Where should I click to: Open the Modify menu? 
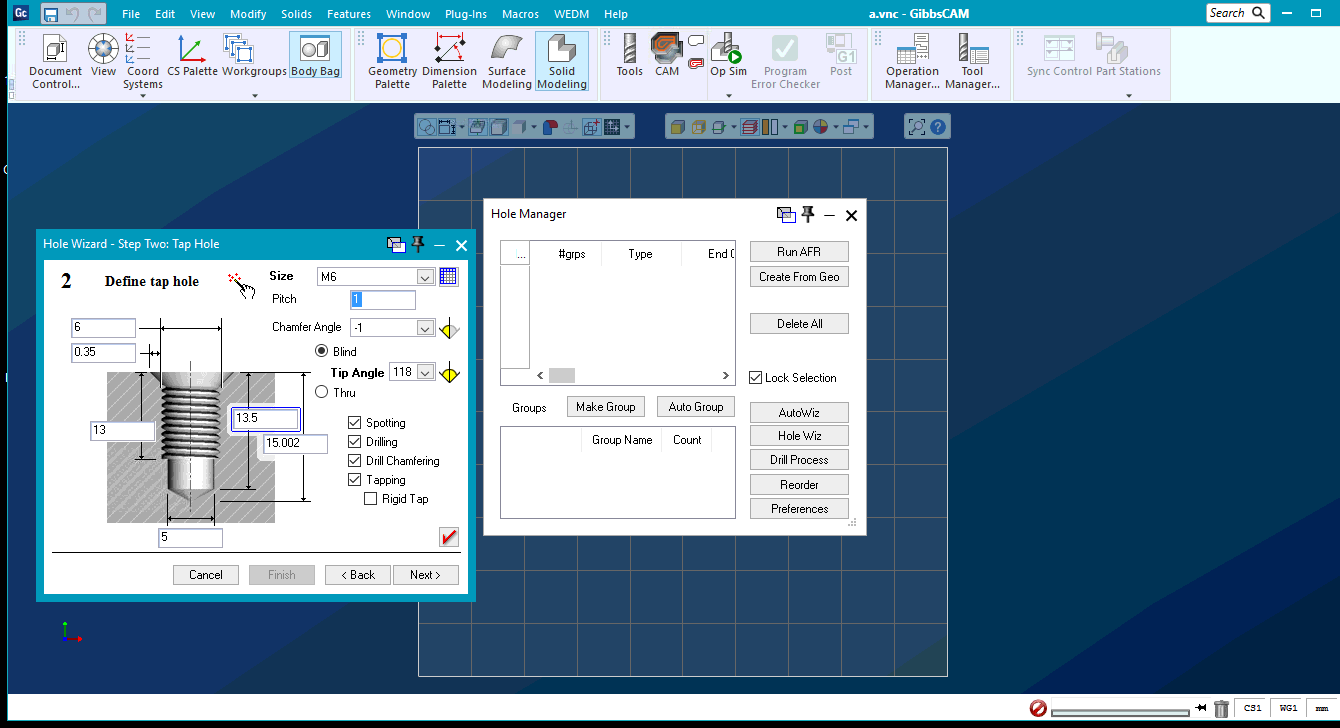248,14
